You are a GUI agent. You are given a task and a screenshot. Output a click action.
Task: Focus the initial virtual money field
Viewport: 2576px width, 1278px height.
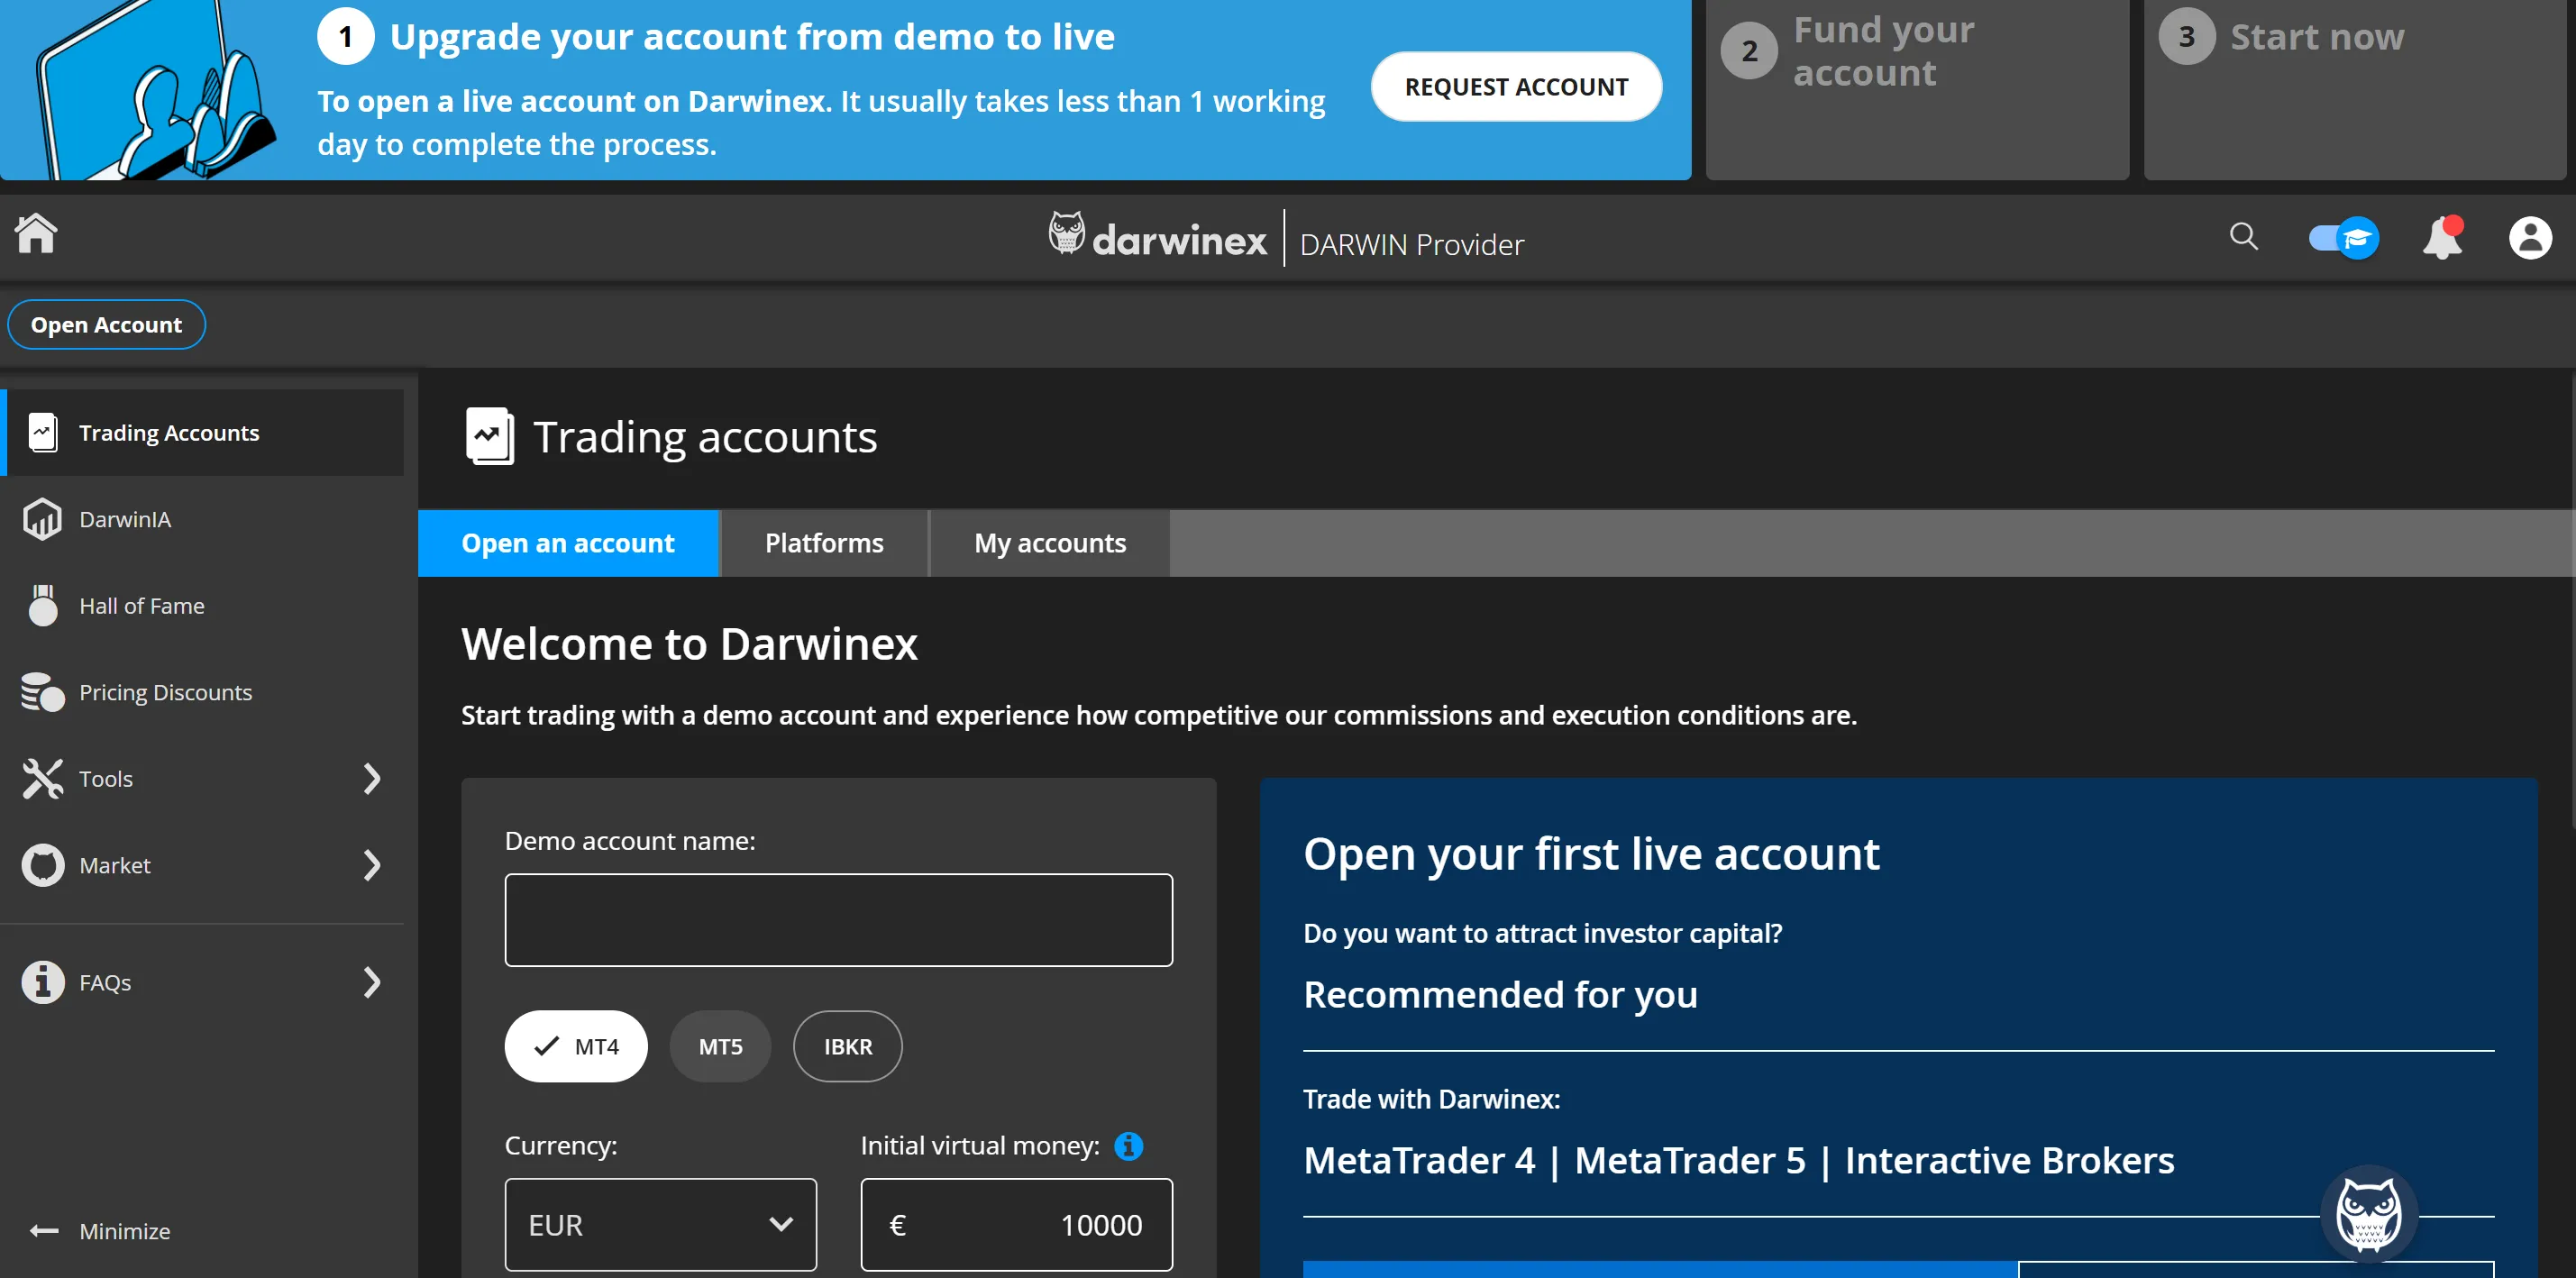point(1017,1225)
